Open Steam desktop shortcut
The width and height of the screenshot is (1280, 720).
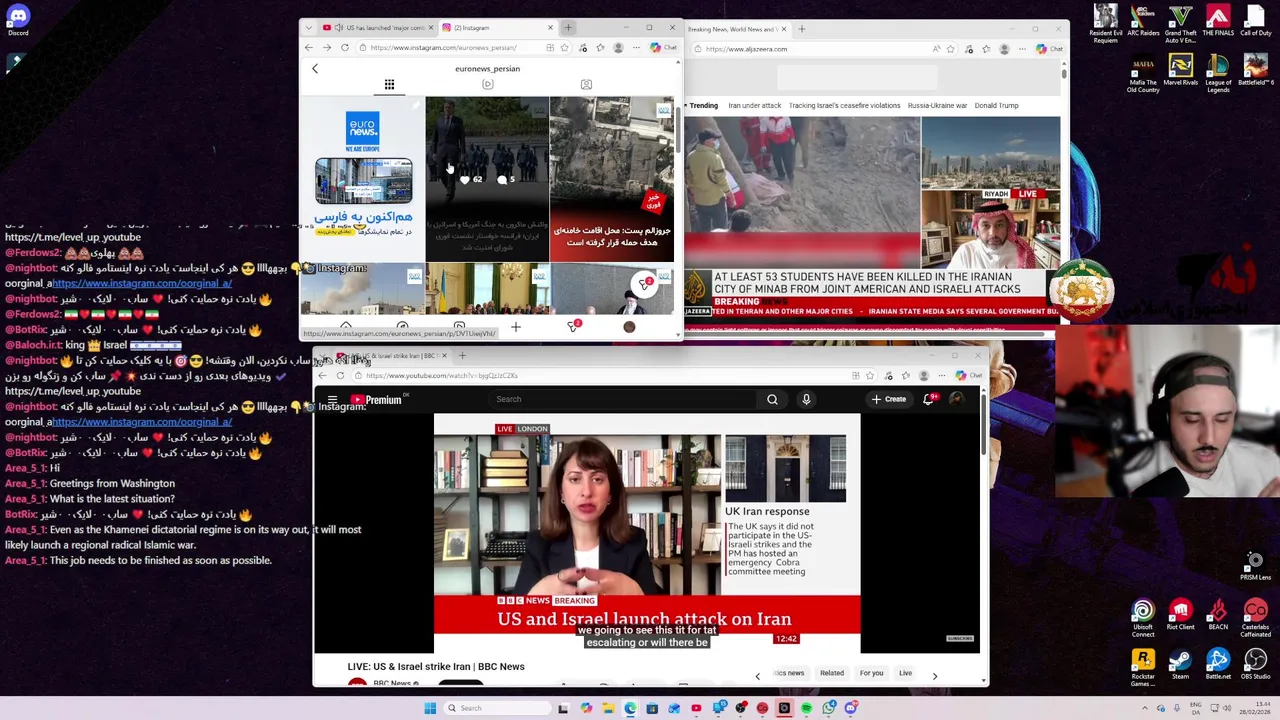point(1180,665)
